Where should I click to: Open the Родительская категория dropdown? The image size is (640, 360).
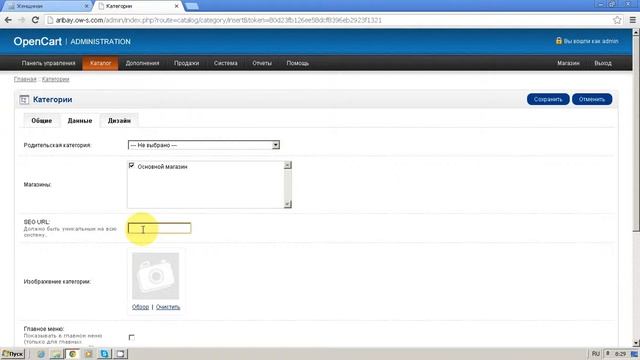(x=204, y=145)
